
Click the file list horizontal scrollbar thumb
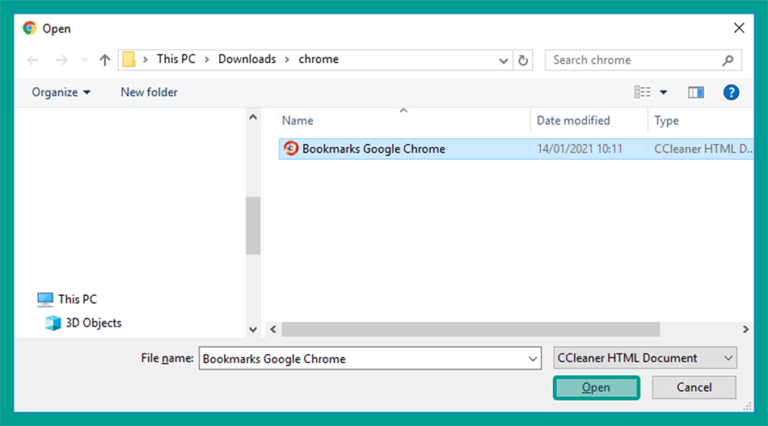pyautogui.click(x=471, y=330)
